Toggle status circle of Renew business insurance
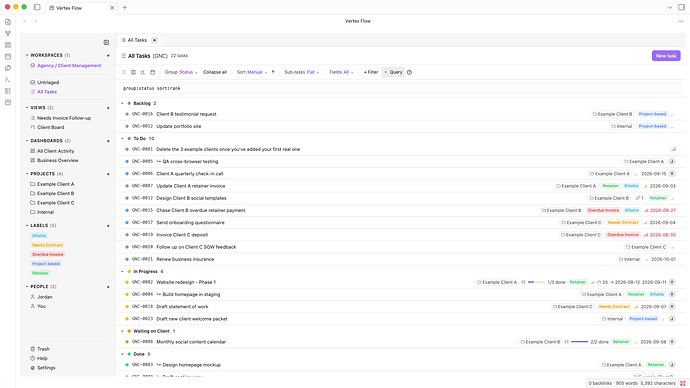 [127, 259]
